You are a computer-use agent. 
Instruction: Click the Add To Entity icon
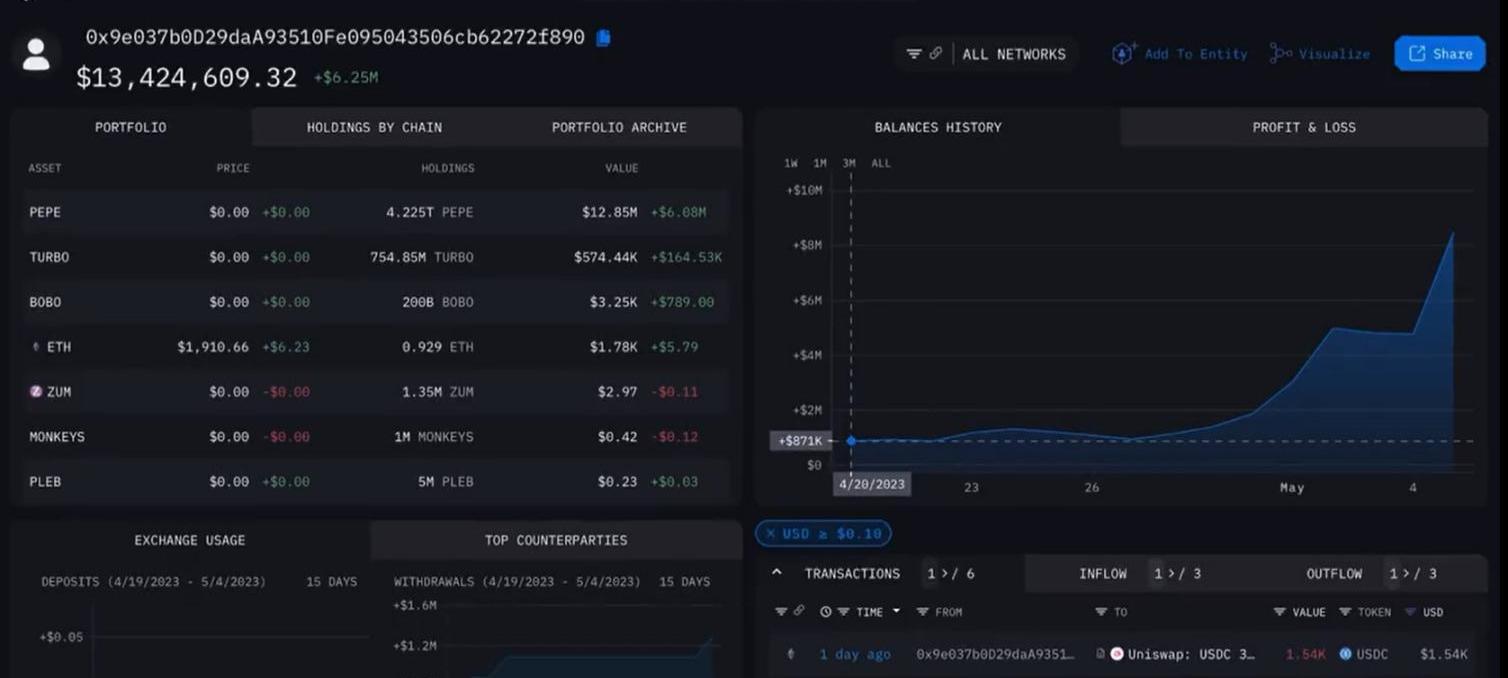1123,54
